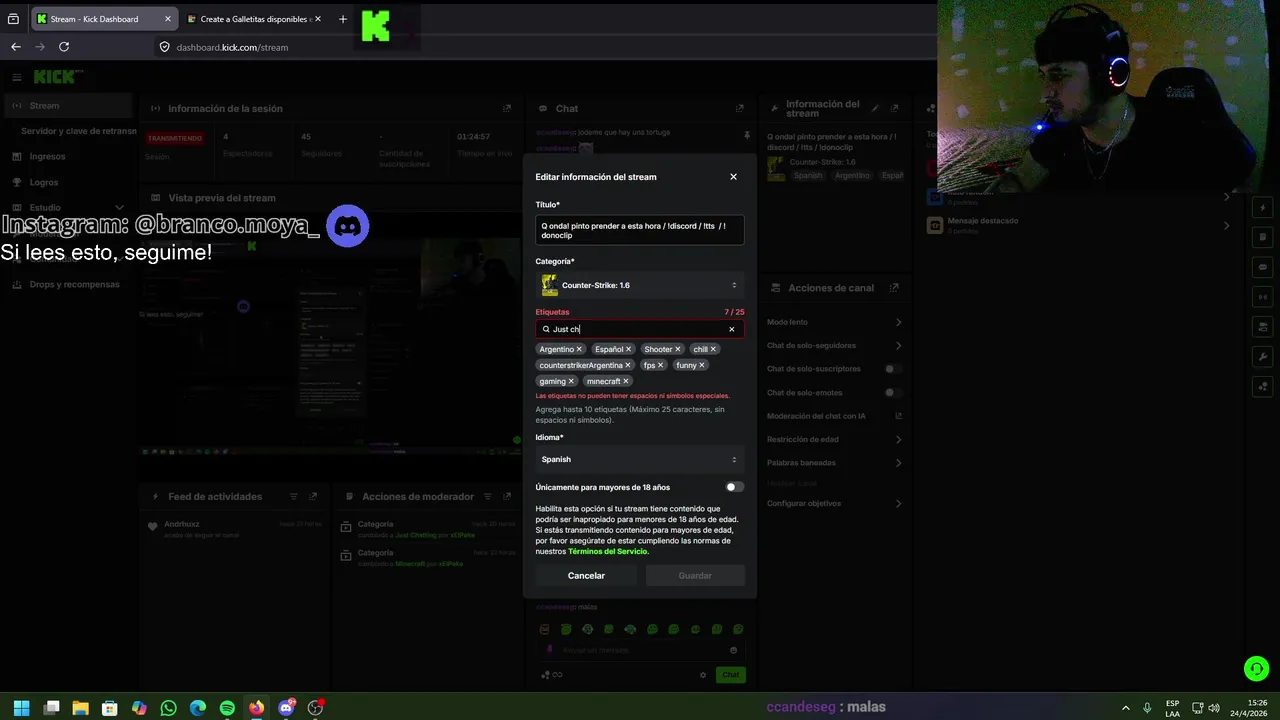Open the green floating support chat bubble
Image resolution: width=1280 pixels, height=720 pixels.
click(1256, 668)
